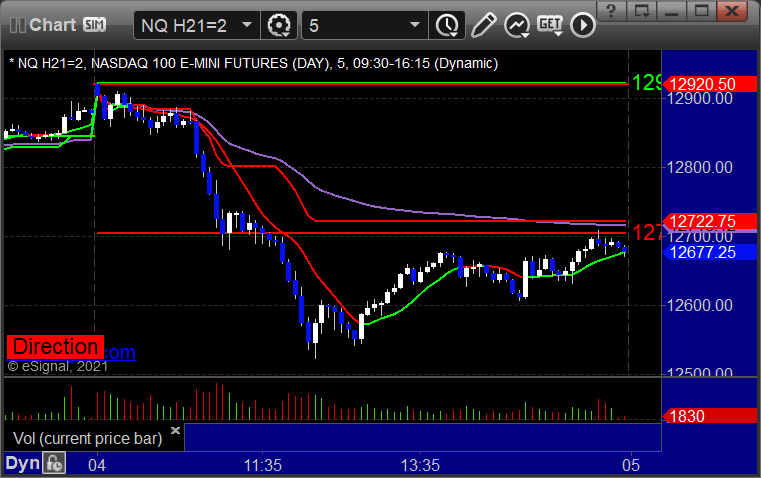The width and height of the screenshot is (761, 478).
Task: Minimize the chart window
Action: coord(671,10)
